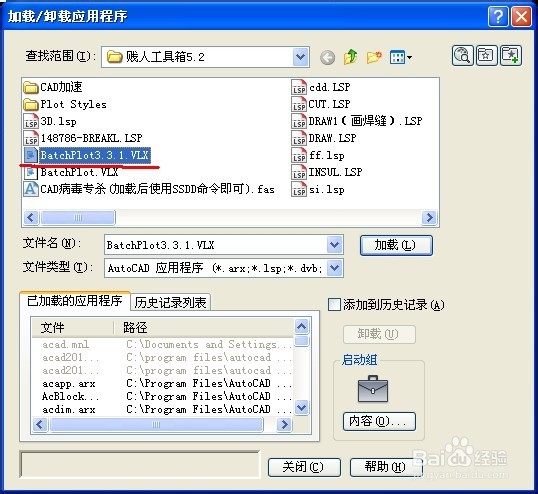Click the Startup Suite briefcase icon
Image resolution: width=538 pixels, height=494 pixels.
(373, 389)
